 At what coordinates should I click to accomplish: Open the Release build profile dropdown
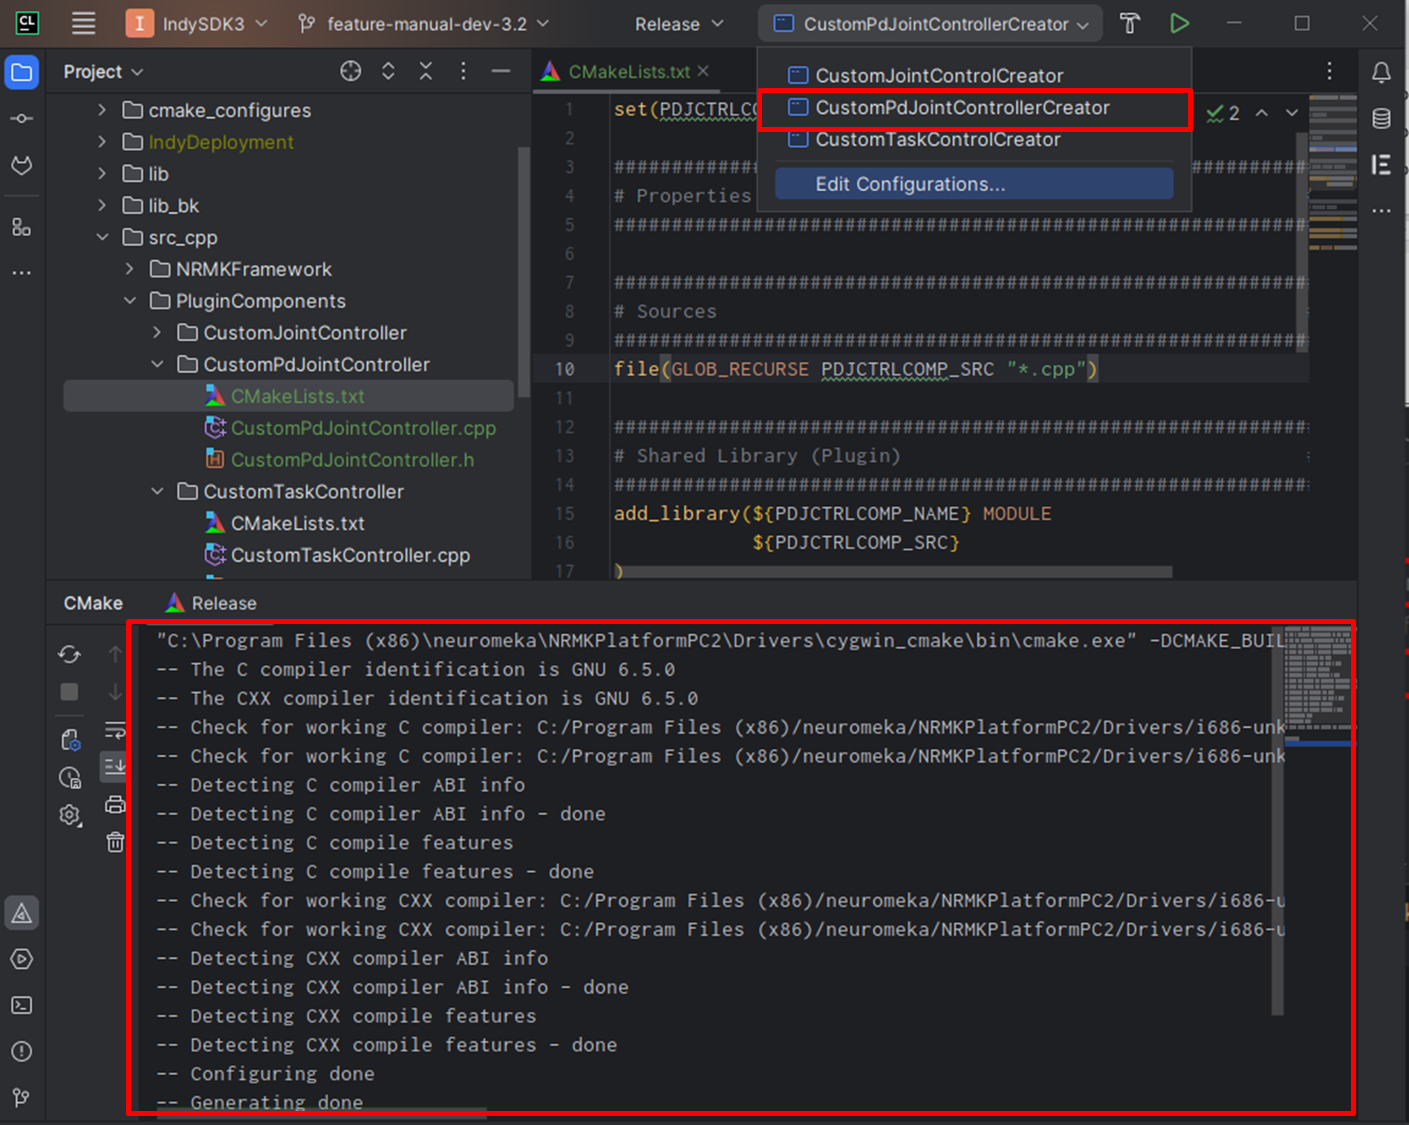tap(678, 23)
